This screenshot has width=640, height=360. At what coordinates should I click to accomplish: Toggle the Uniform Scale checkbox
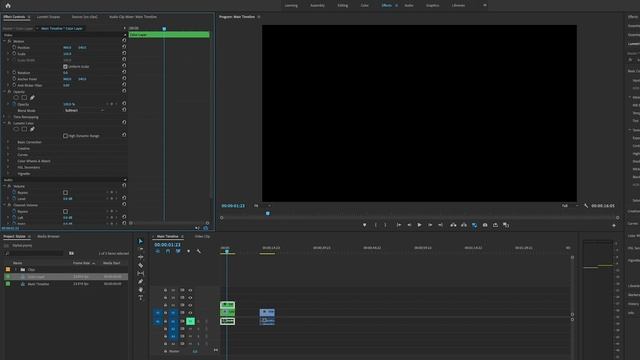click(65, 66)
